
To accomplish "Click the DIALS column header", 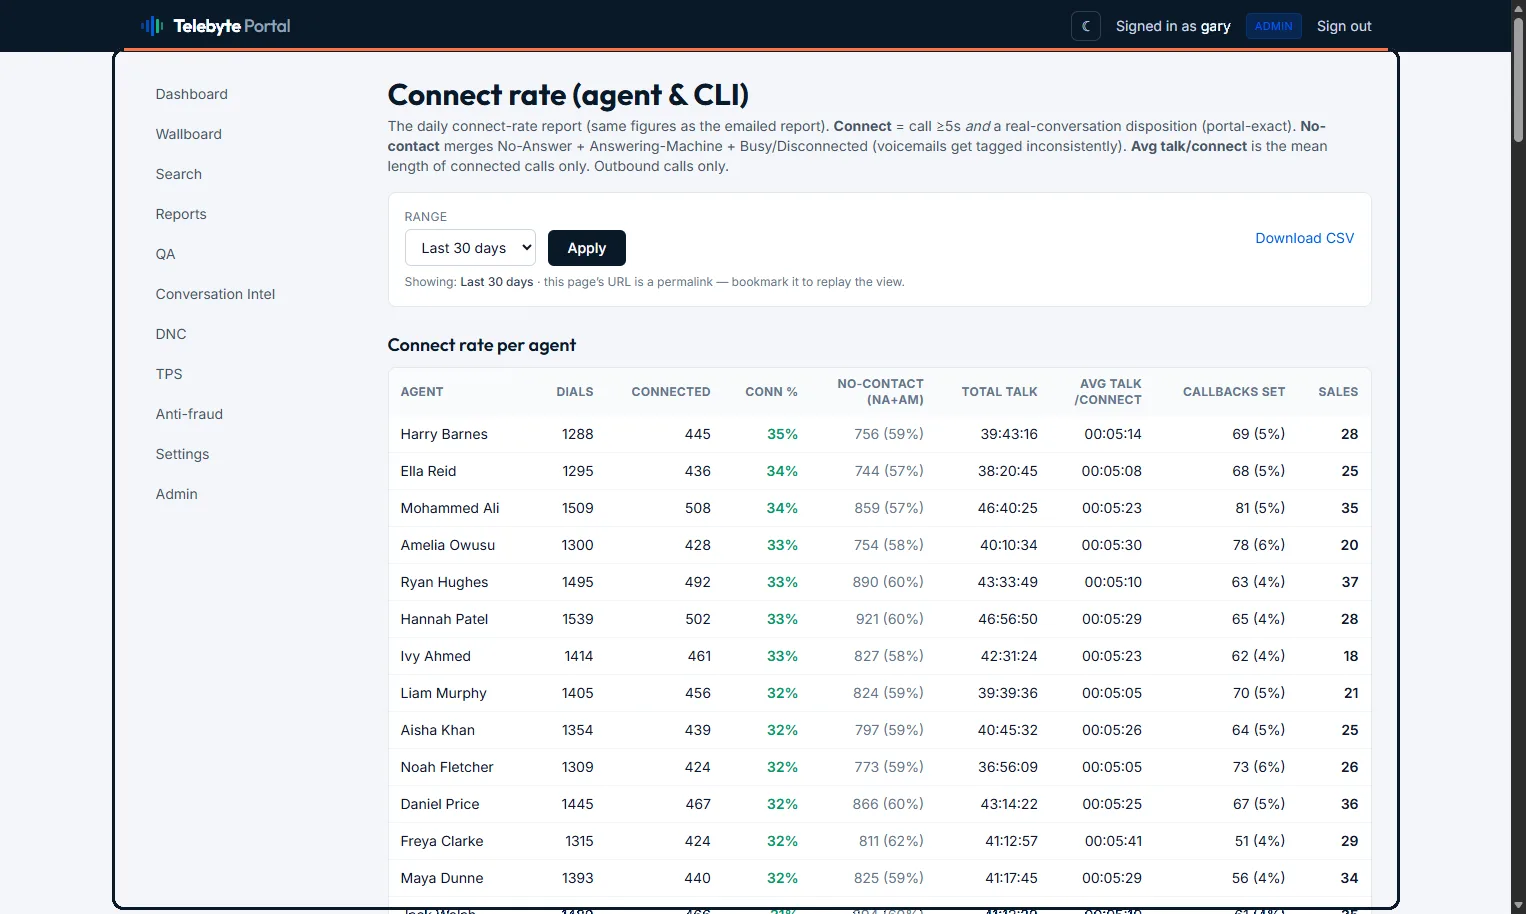I will pos(575,392).
